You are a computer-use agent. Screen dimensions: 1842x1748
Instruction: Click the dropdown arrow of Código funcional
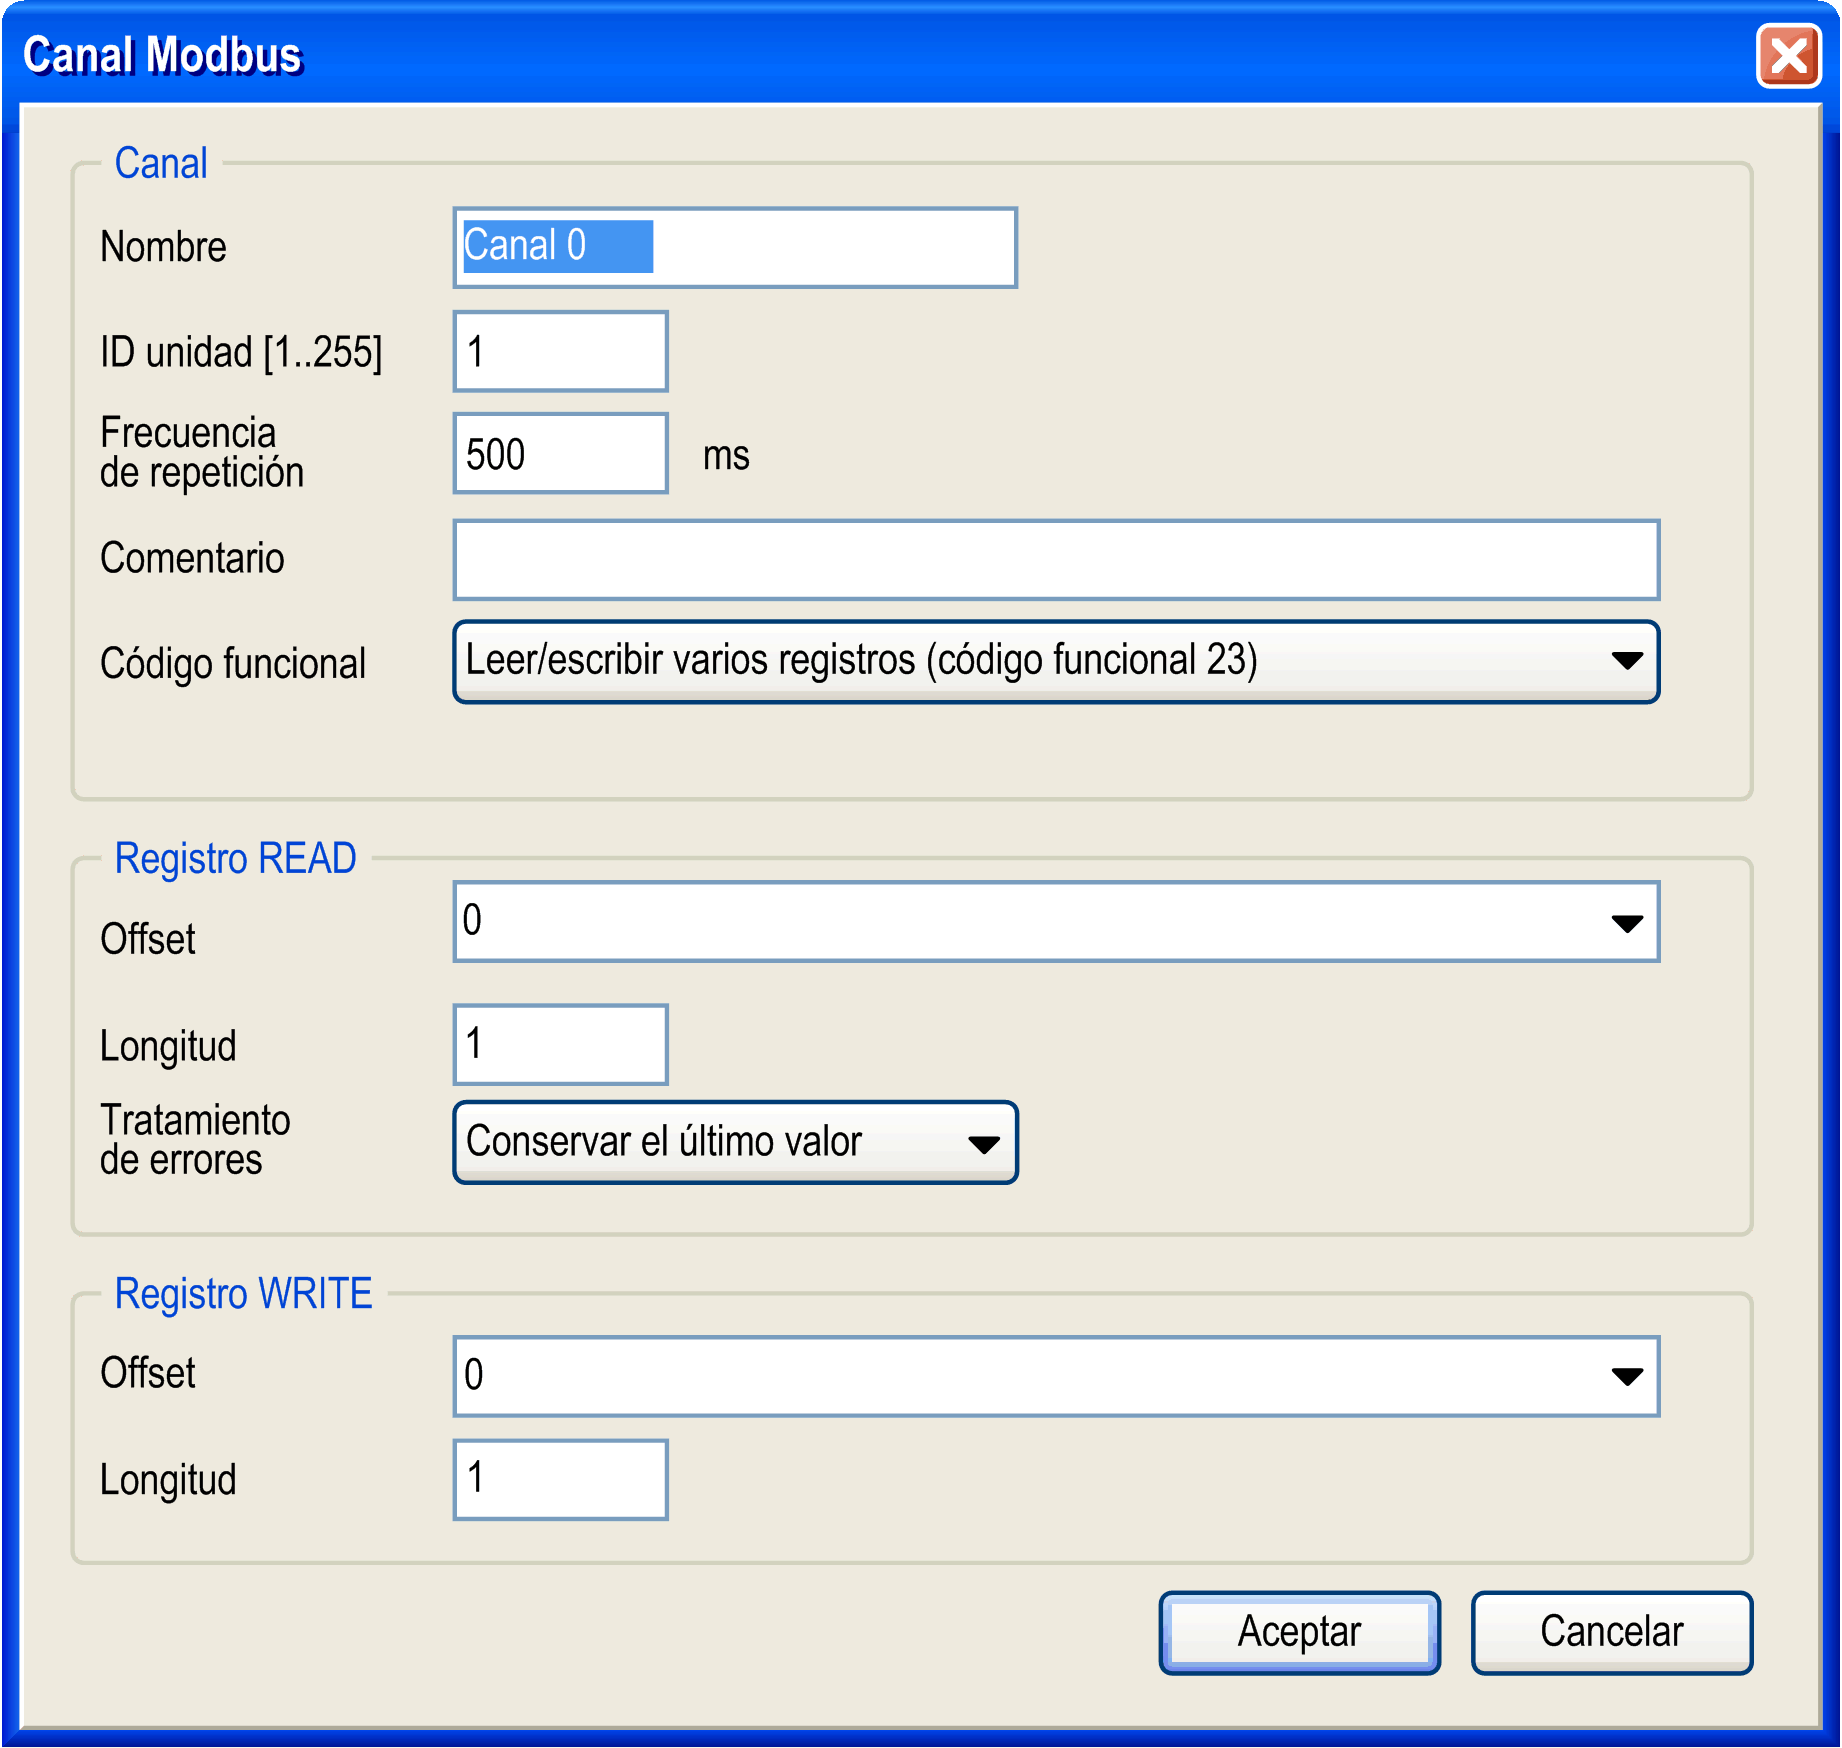coord(1628,661)
